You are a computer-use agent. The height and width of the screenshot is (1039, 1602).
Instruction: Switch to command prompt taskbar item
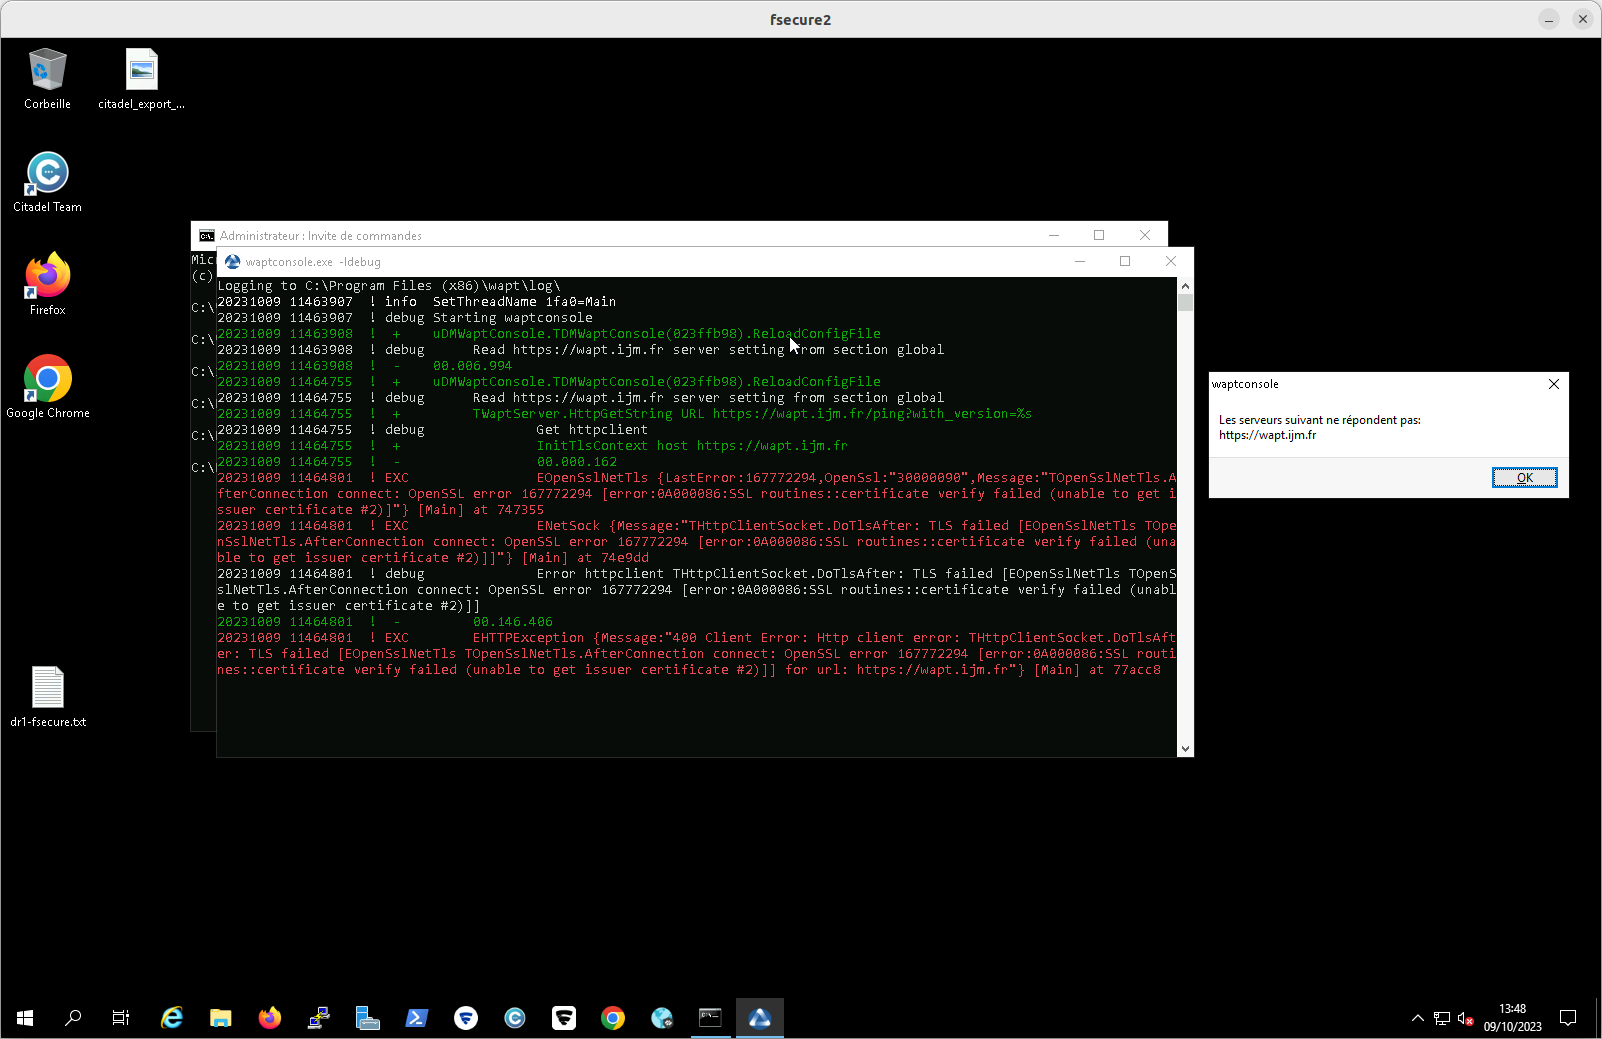pos(711,1018)
